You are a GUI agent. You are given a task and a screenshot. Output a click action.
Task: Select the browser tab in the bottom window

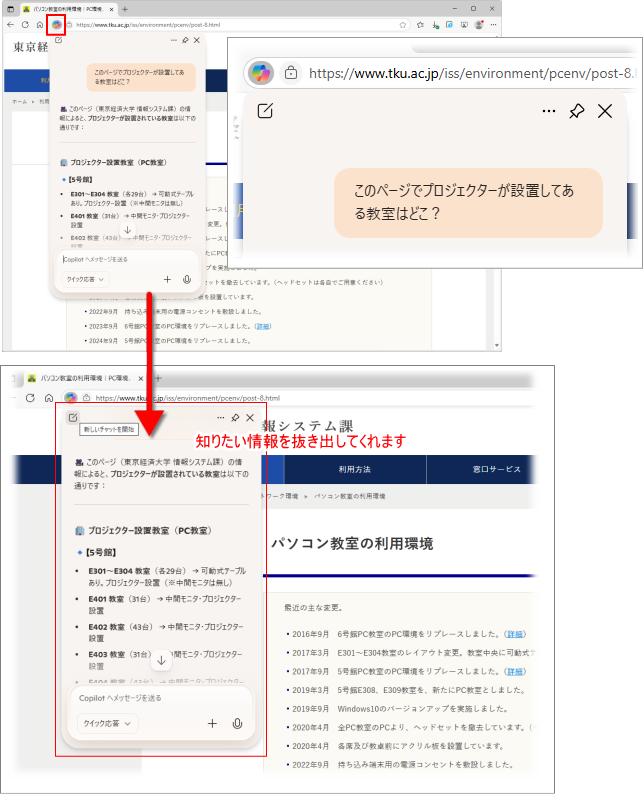[85, 378]
